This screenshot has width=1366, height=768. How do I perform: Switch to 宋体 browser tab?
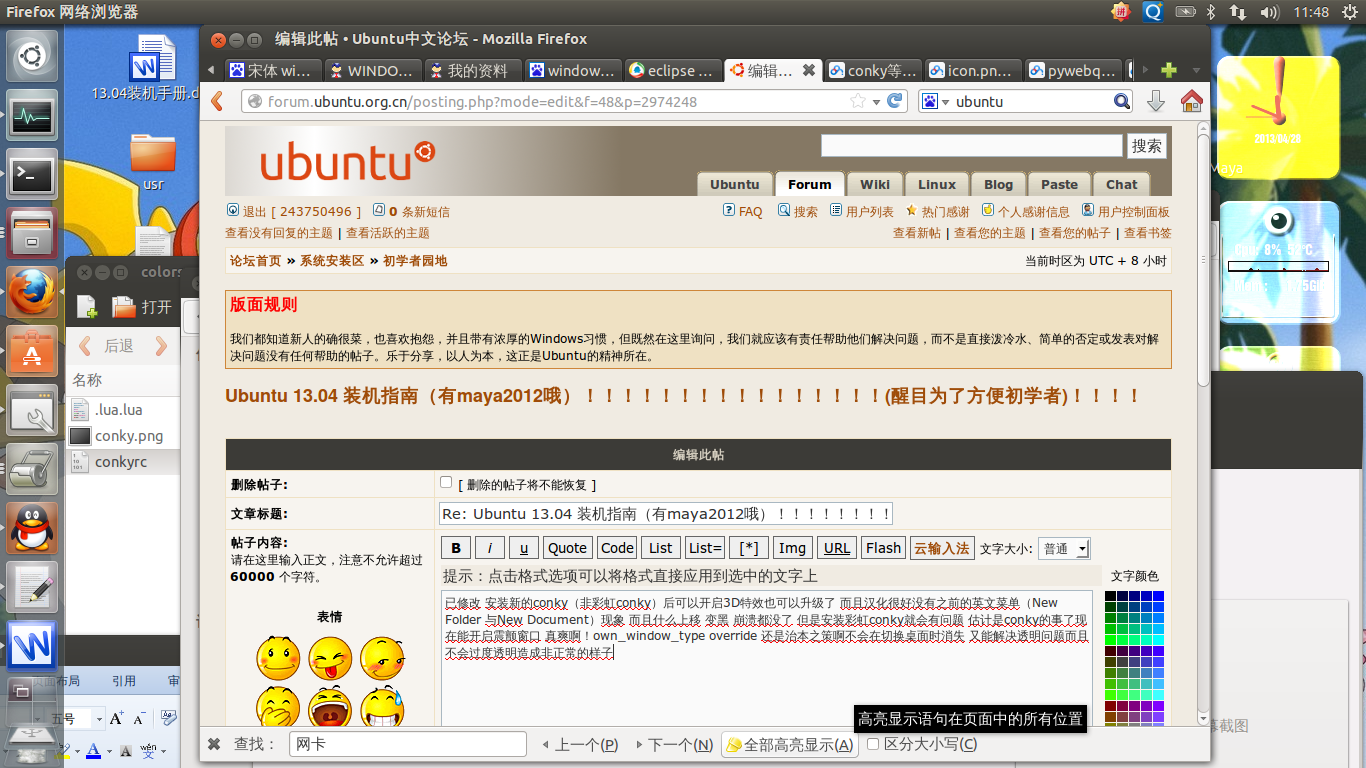click(x=272, y=70)
